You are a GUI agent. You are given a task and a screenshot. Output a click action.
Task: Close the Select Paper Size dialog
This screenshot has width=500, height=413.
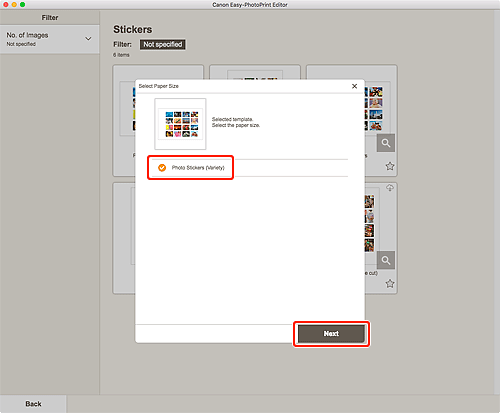coord(354,86)
